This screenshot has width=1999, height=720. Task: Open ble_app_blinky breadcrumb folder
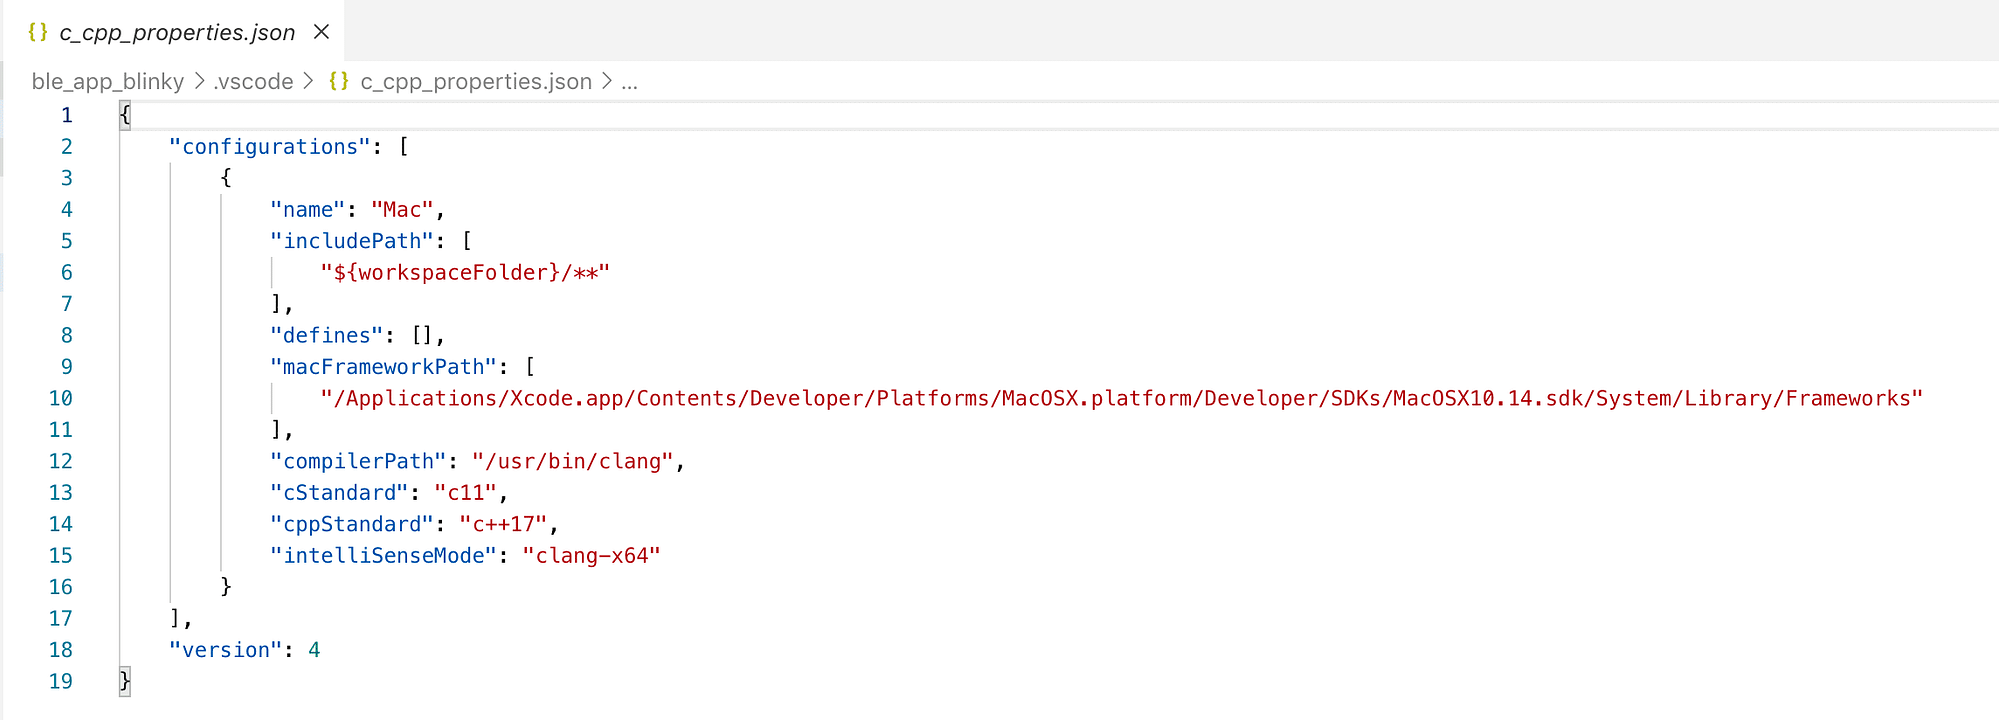108,82
